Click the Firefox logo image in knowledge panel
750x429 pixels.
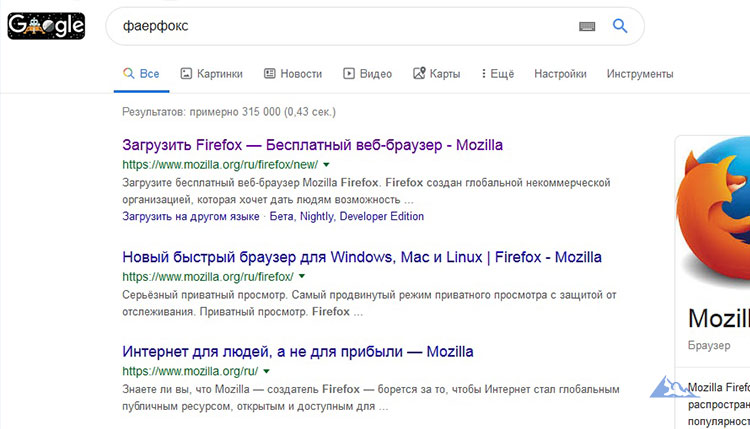(714, 213)
